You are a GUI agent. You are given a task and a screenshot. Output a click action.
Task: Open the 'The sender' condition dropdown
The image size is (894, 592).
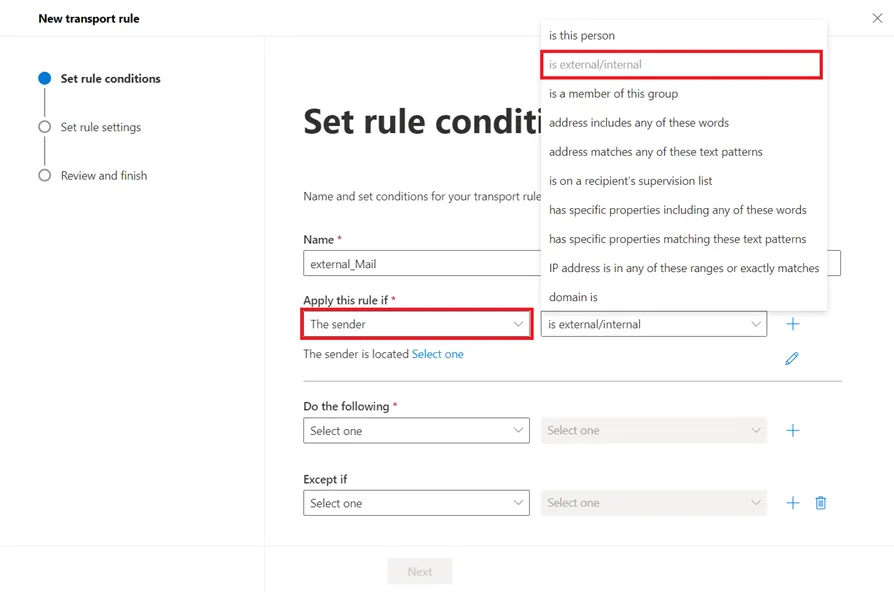point(416,324)
